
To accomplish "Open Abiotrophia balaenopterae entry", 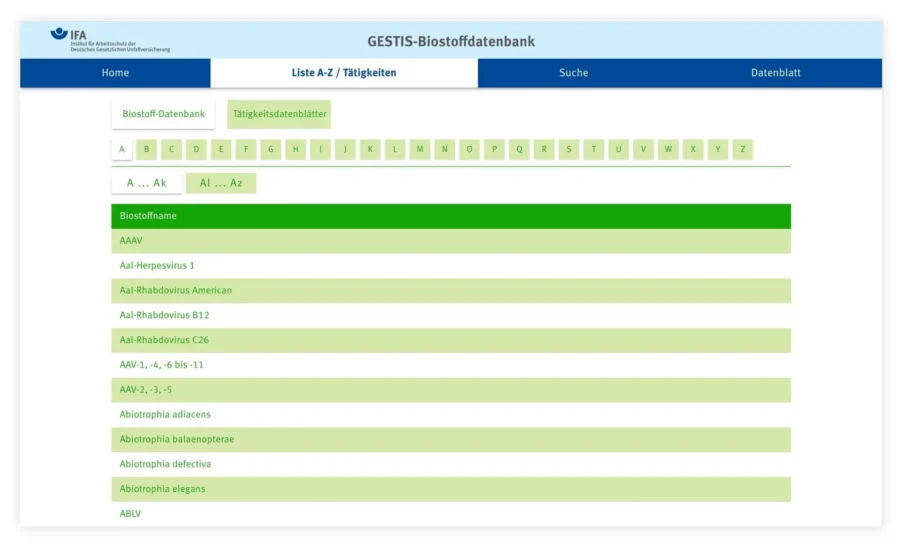I will pyautogui.click(x=451, y=439).
